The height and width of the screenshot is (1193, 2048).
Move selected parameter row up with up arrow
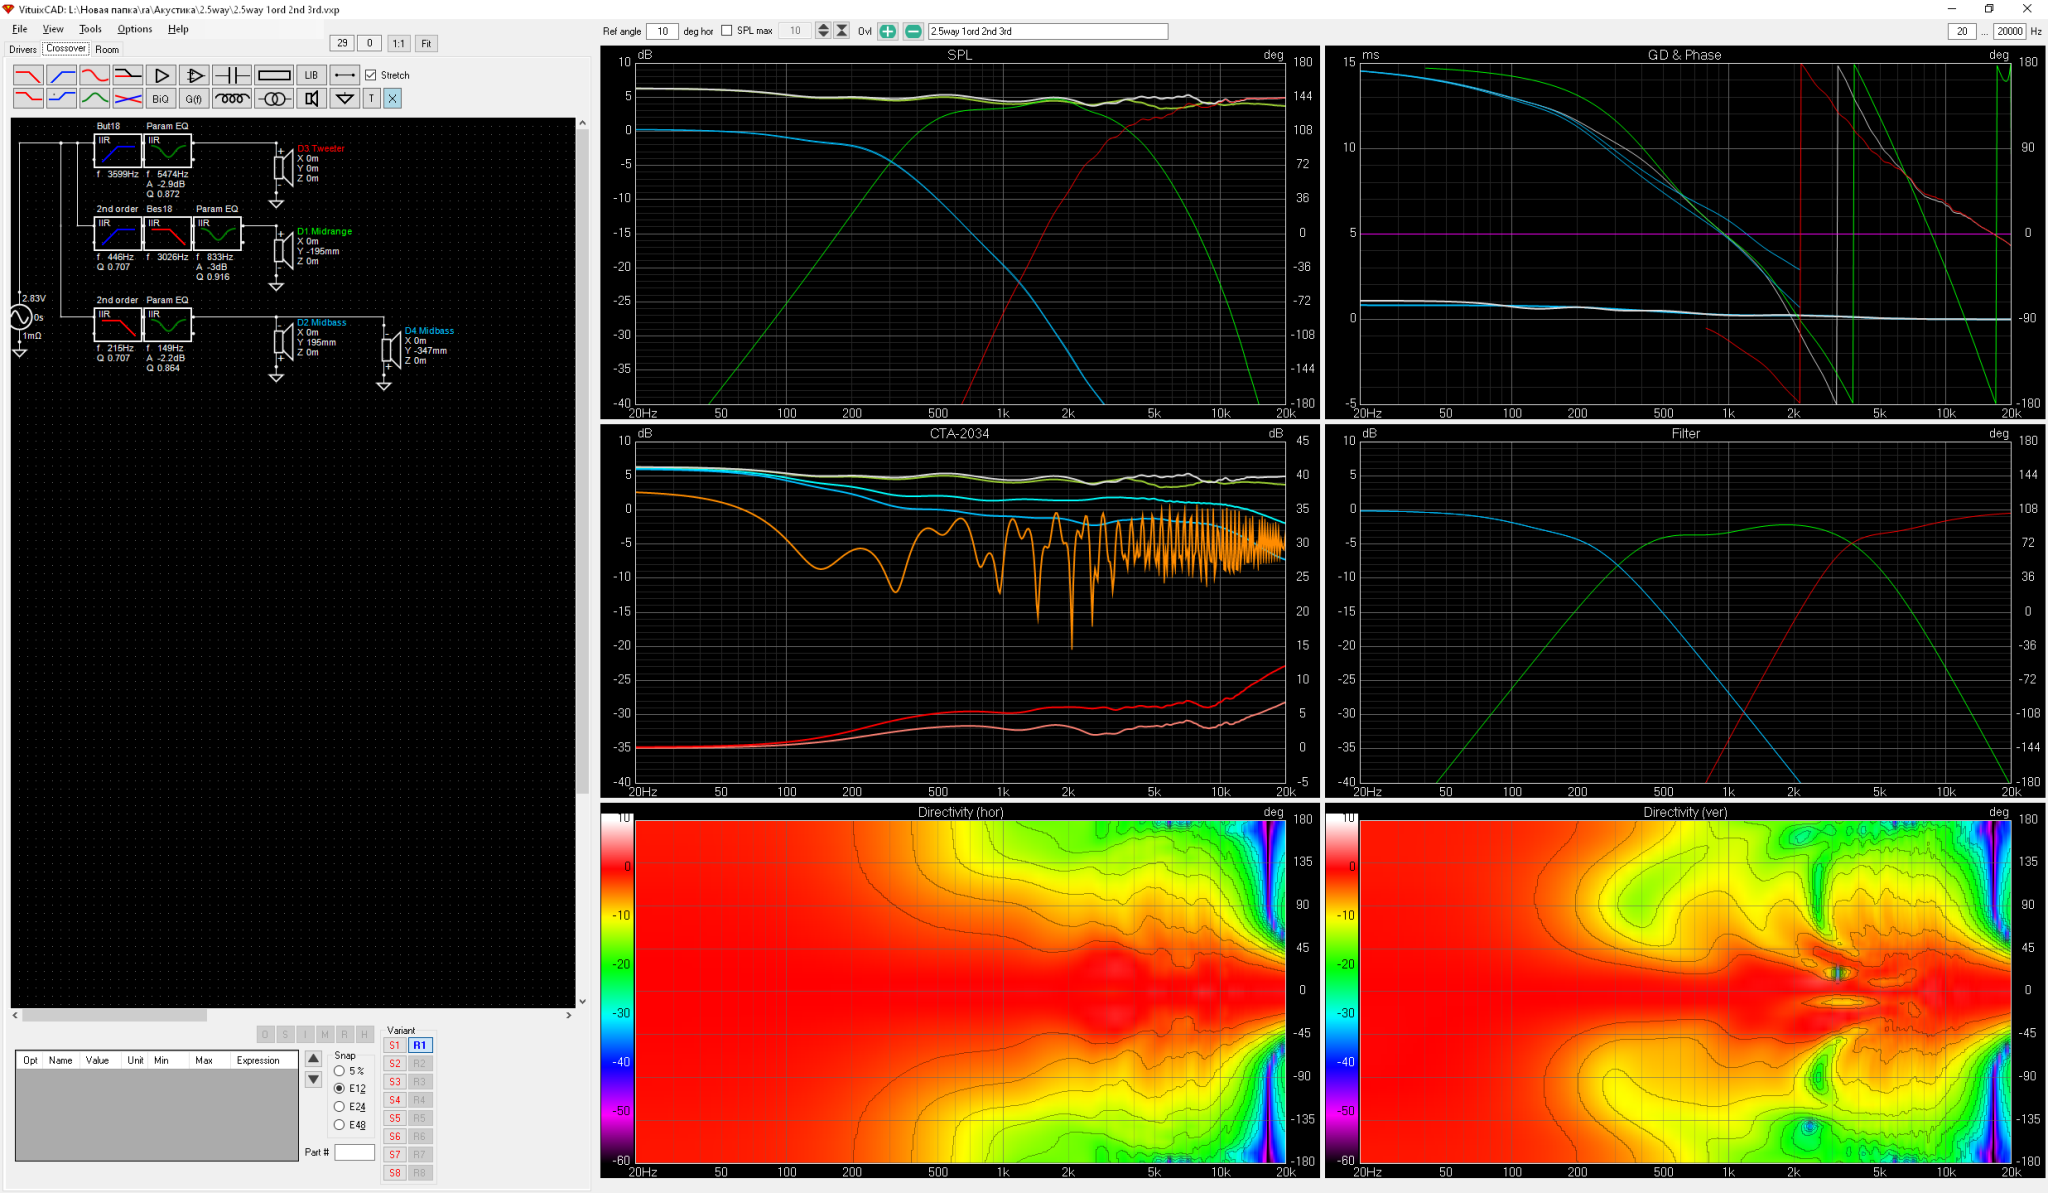point(313,1058)
